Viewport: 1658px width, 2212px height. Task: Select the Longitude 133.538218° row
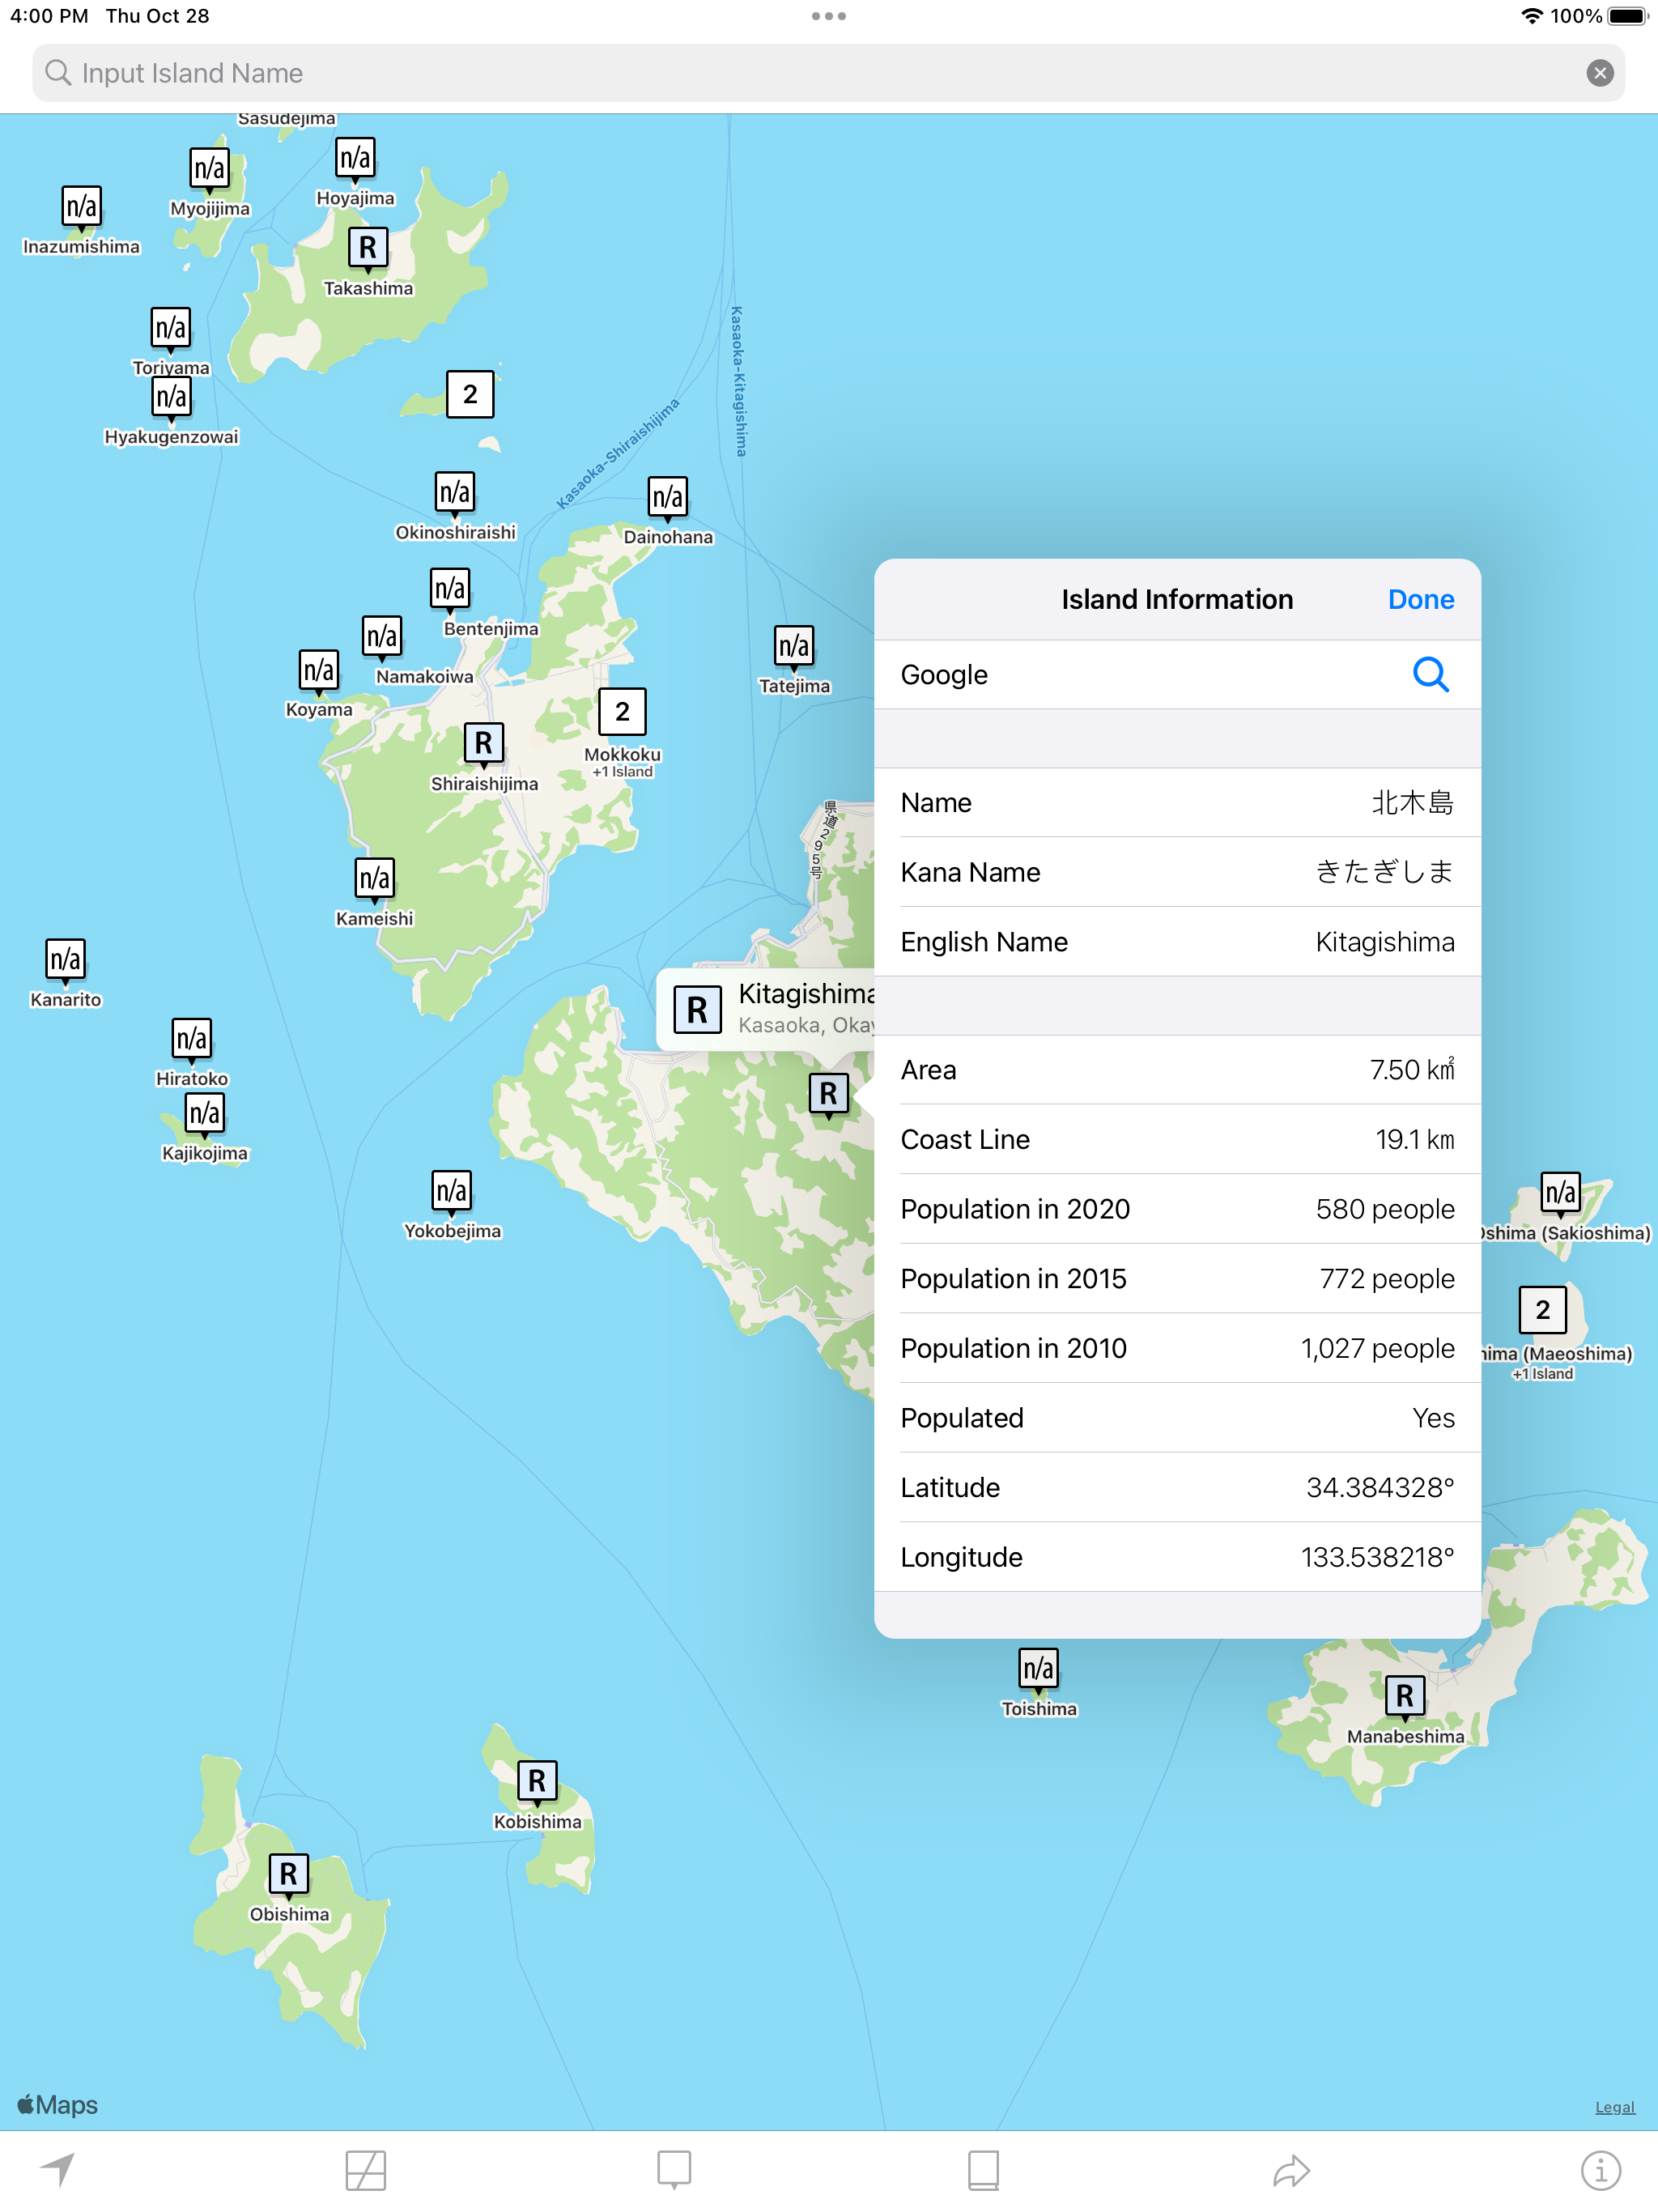tap(1177, 1557)
